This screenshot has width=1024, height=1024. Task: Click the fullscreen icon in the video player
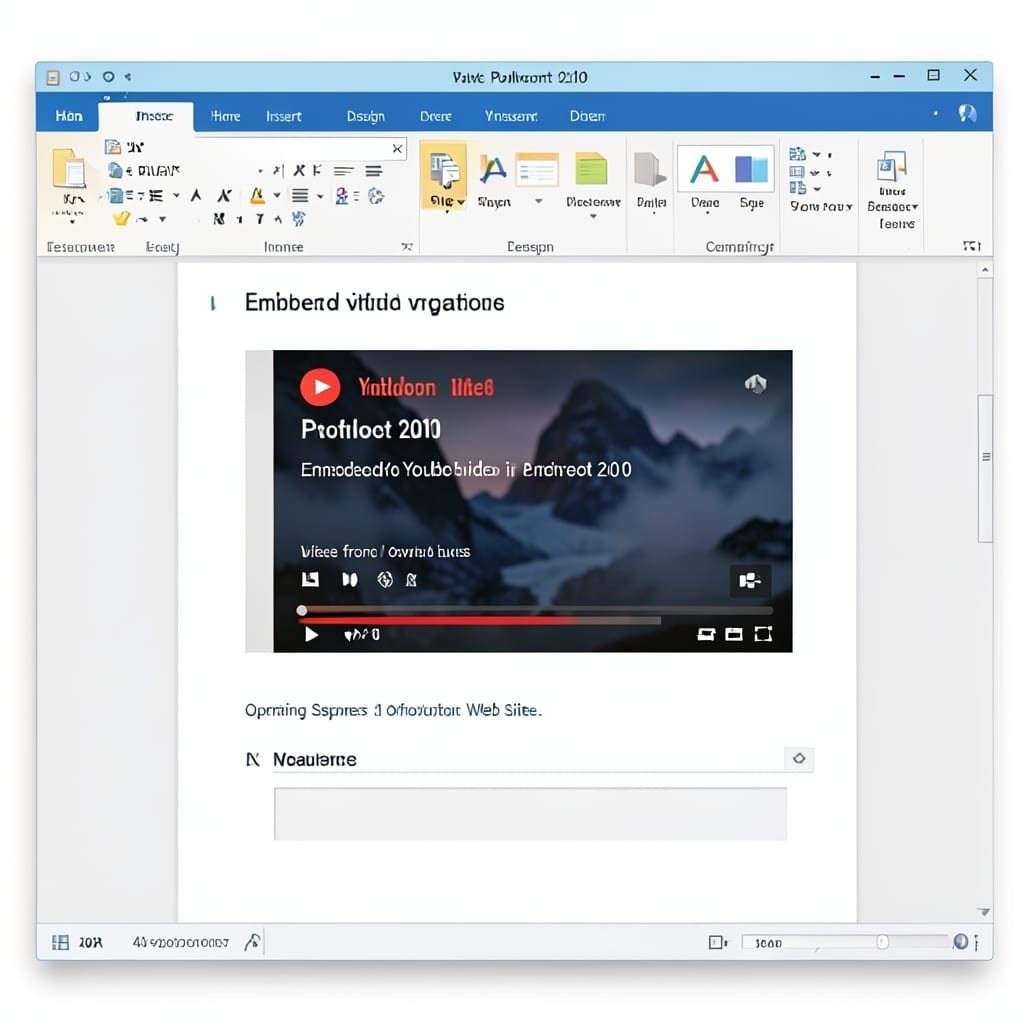pos(763,634)
